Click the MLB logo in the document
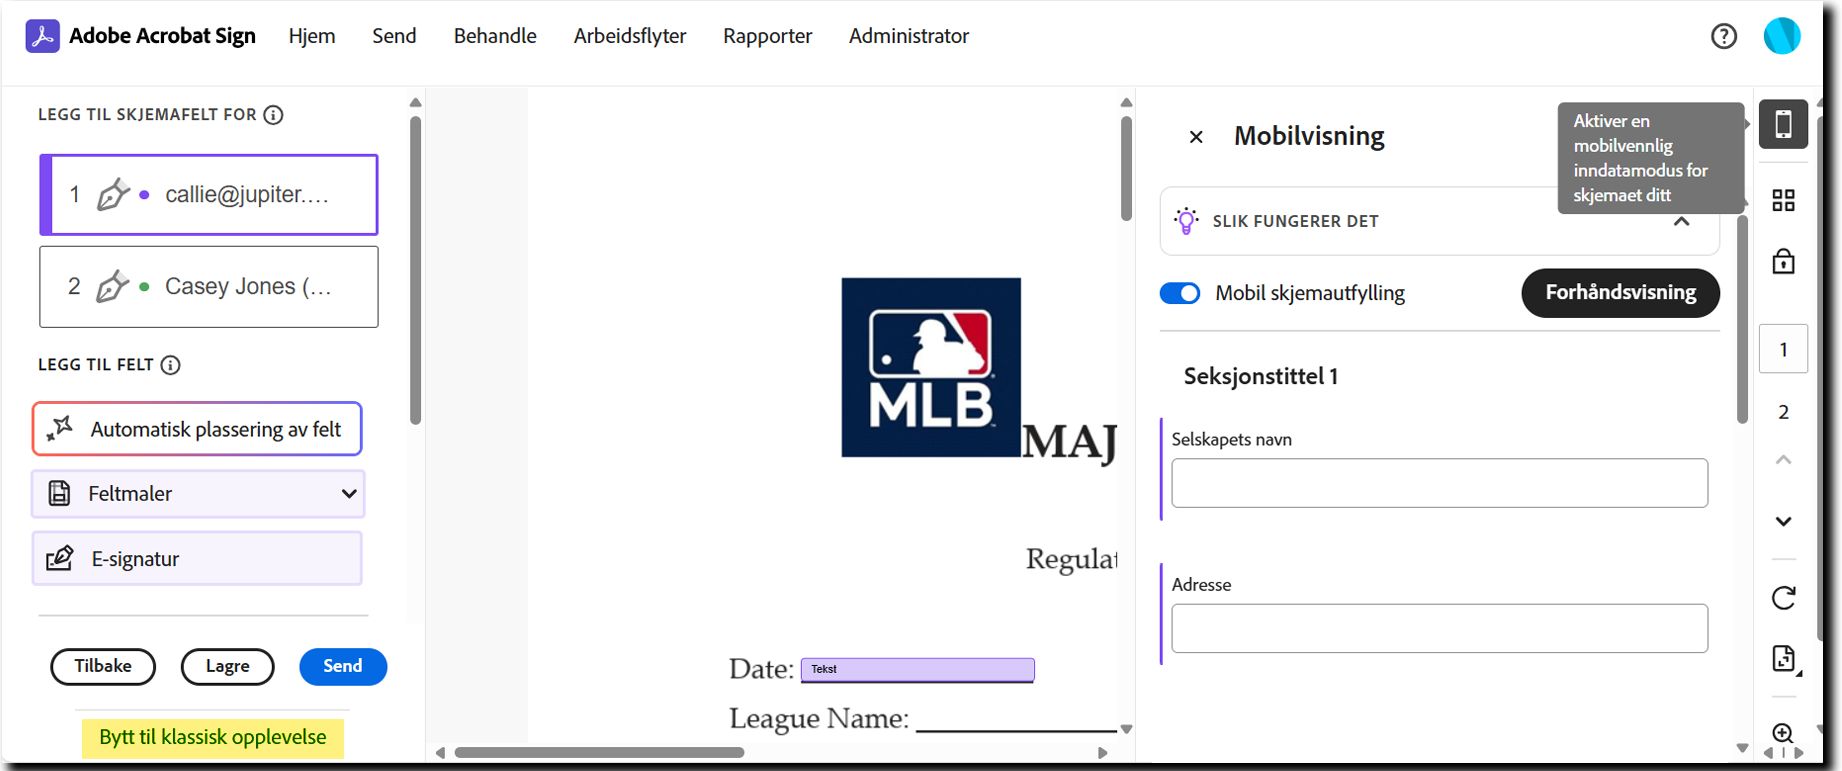This screenshot has width=1842, height=771. 931,367
